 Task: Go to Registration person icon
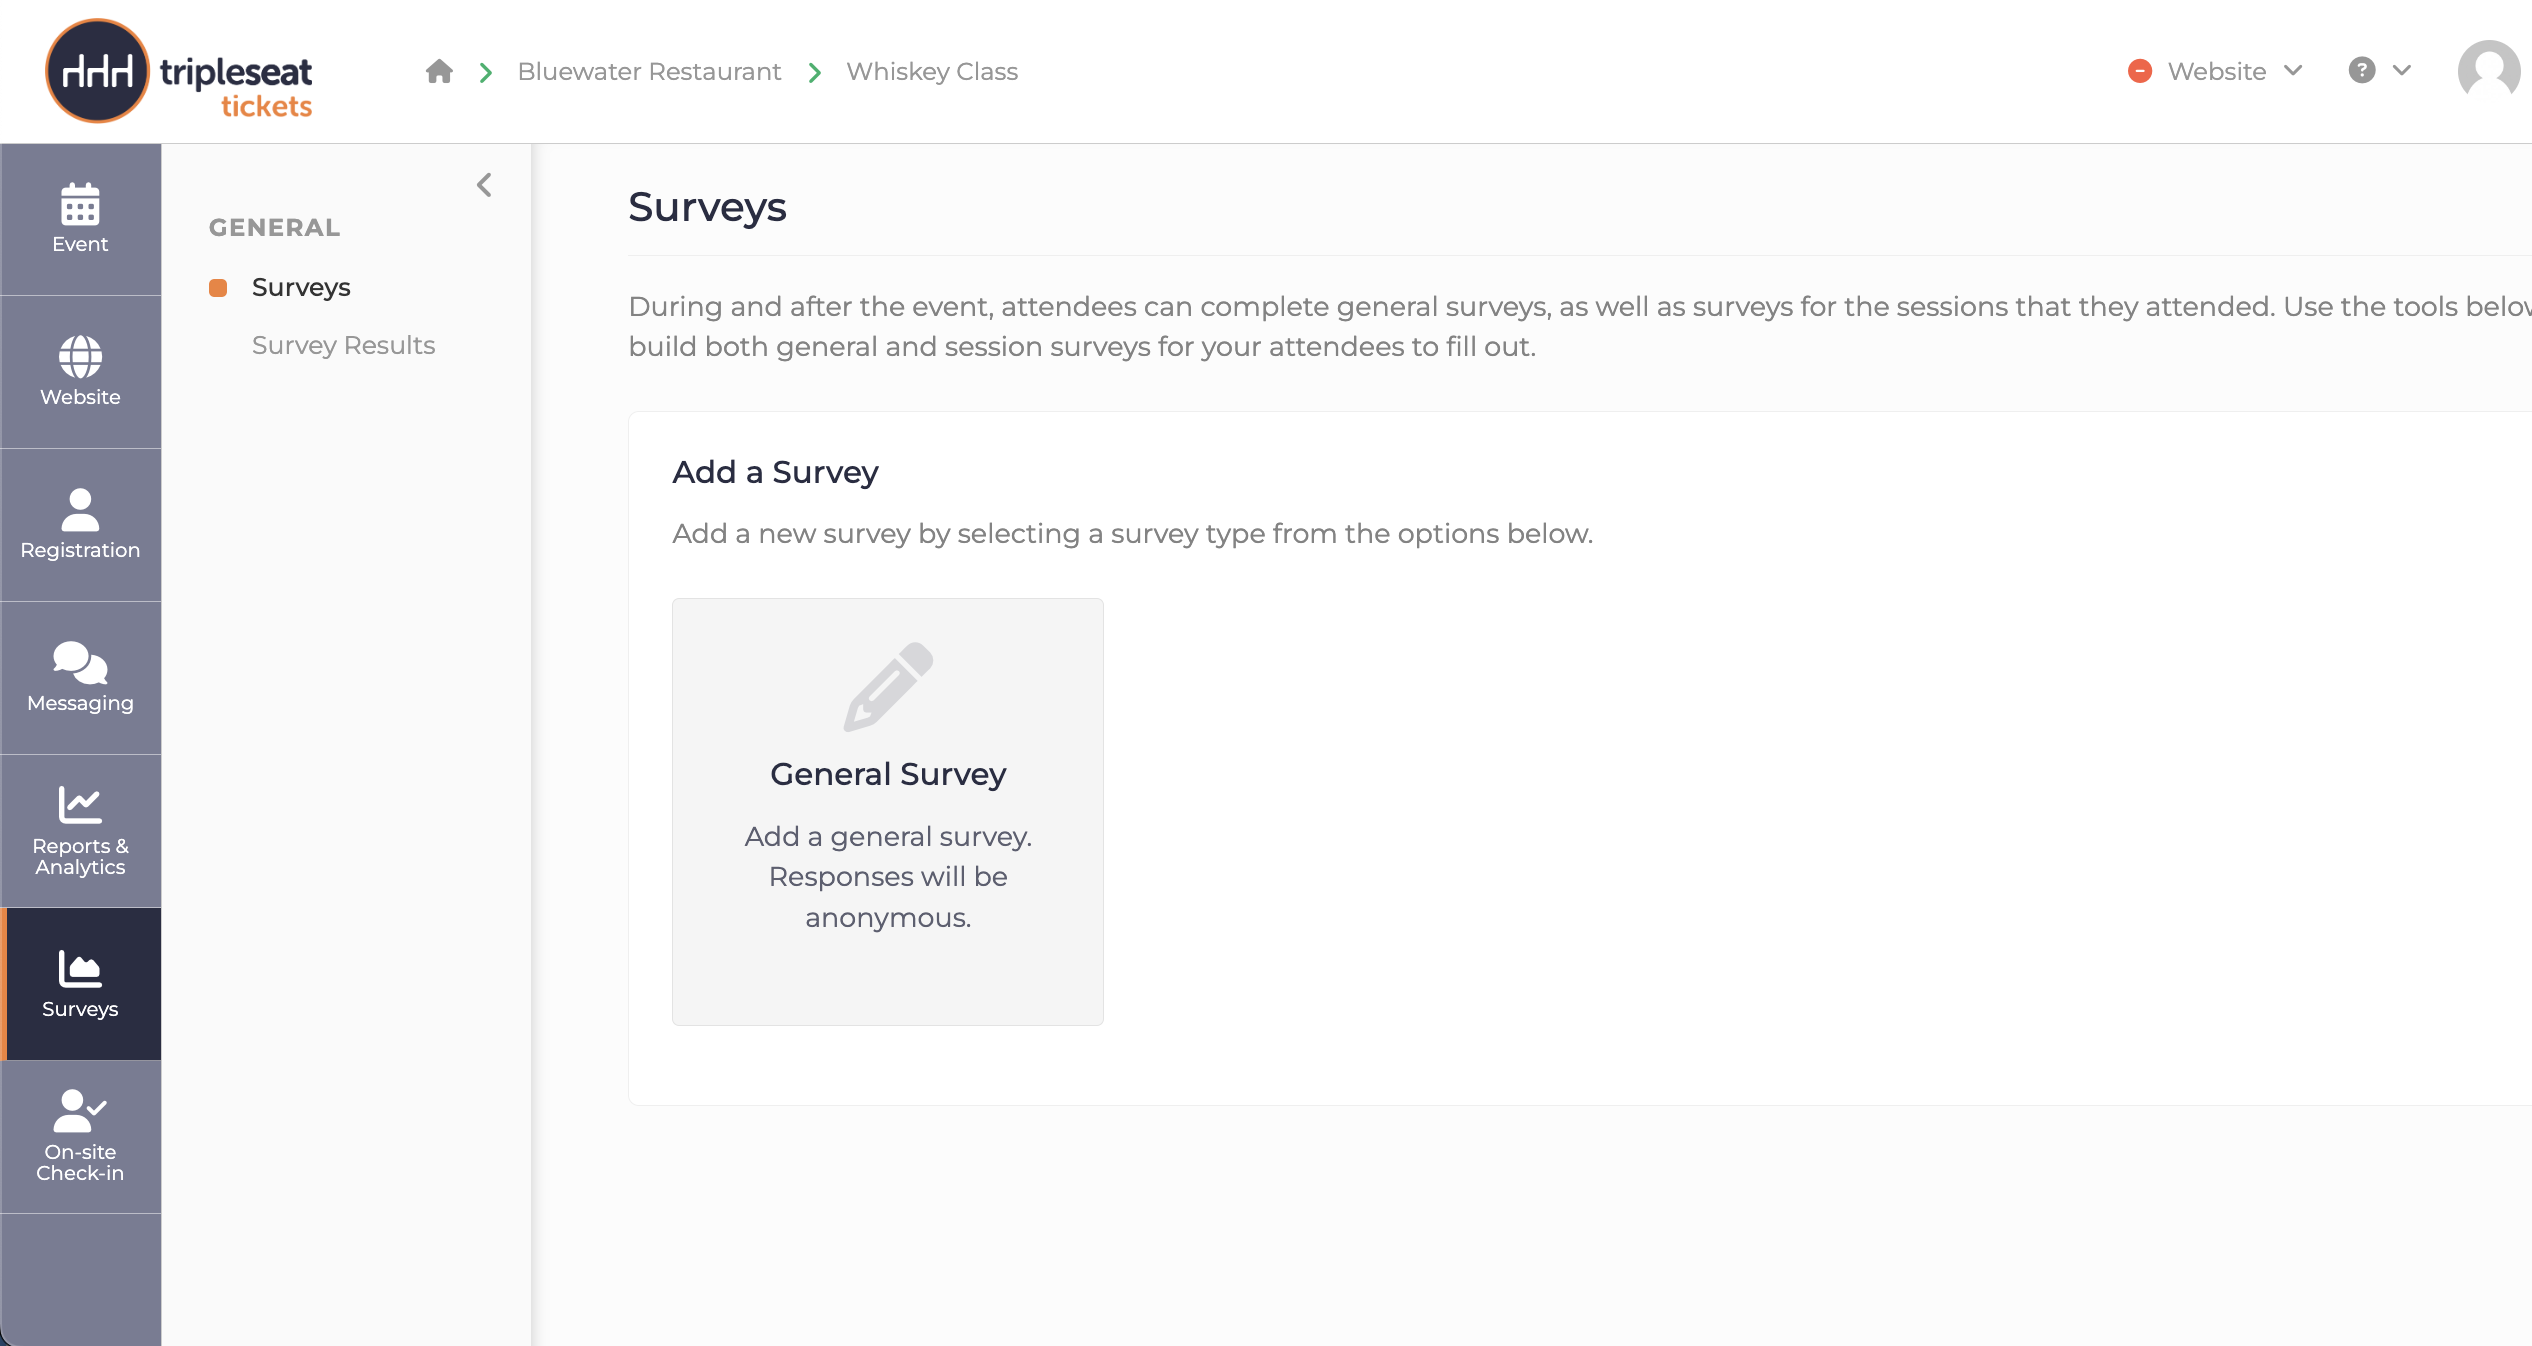coord(80,510)
